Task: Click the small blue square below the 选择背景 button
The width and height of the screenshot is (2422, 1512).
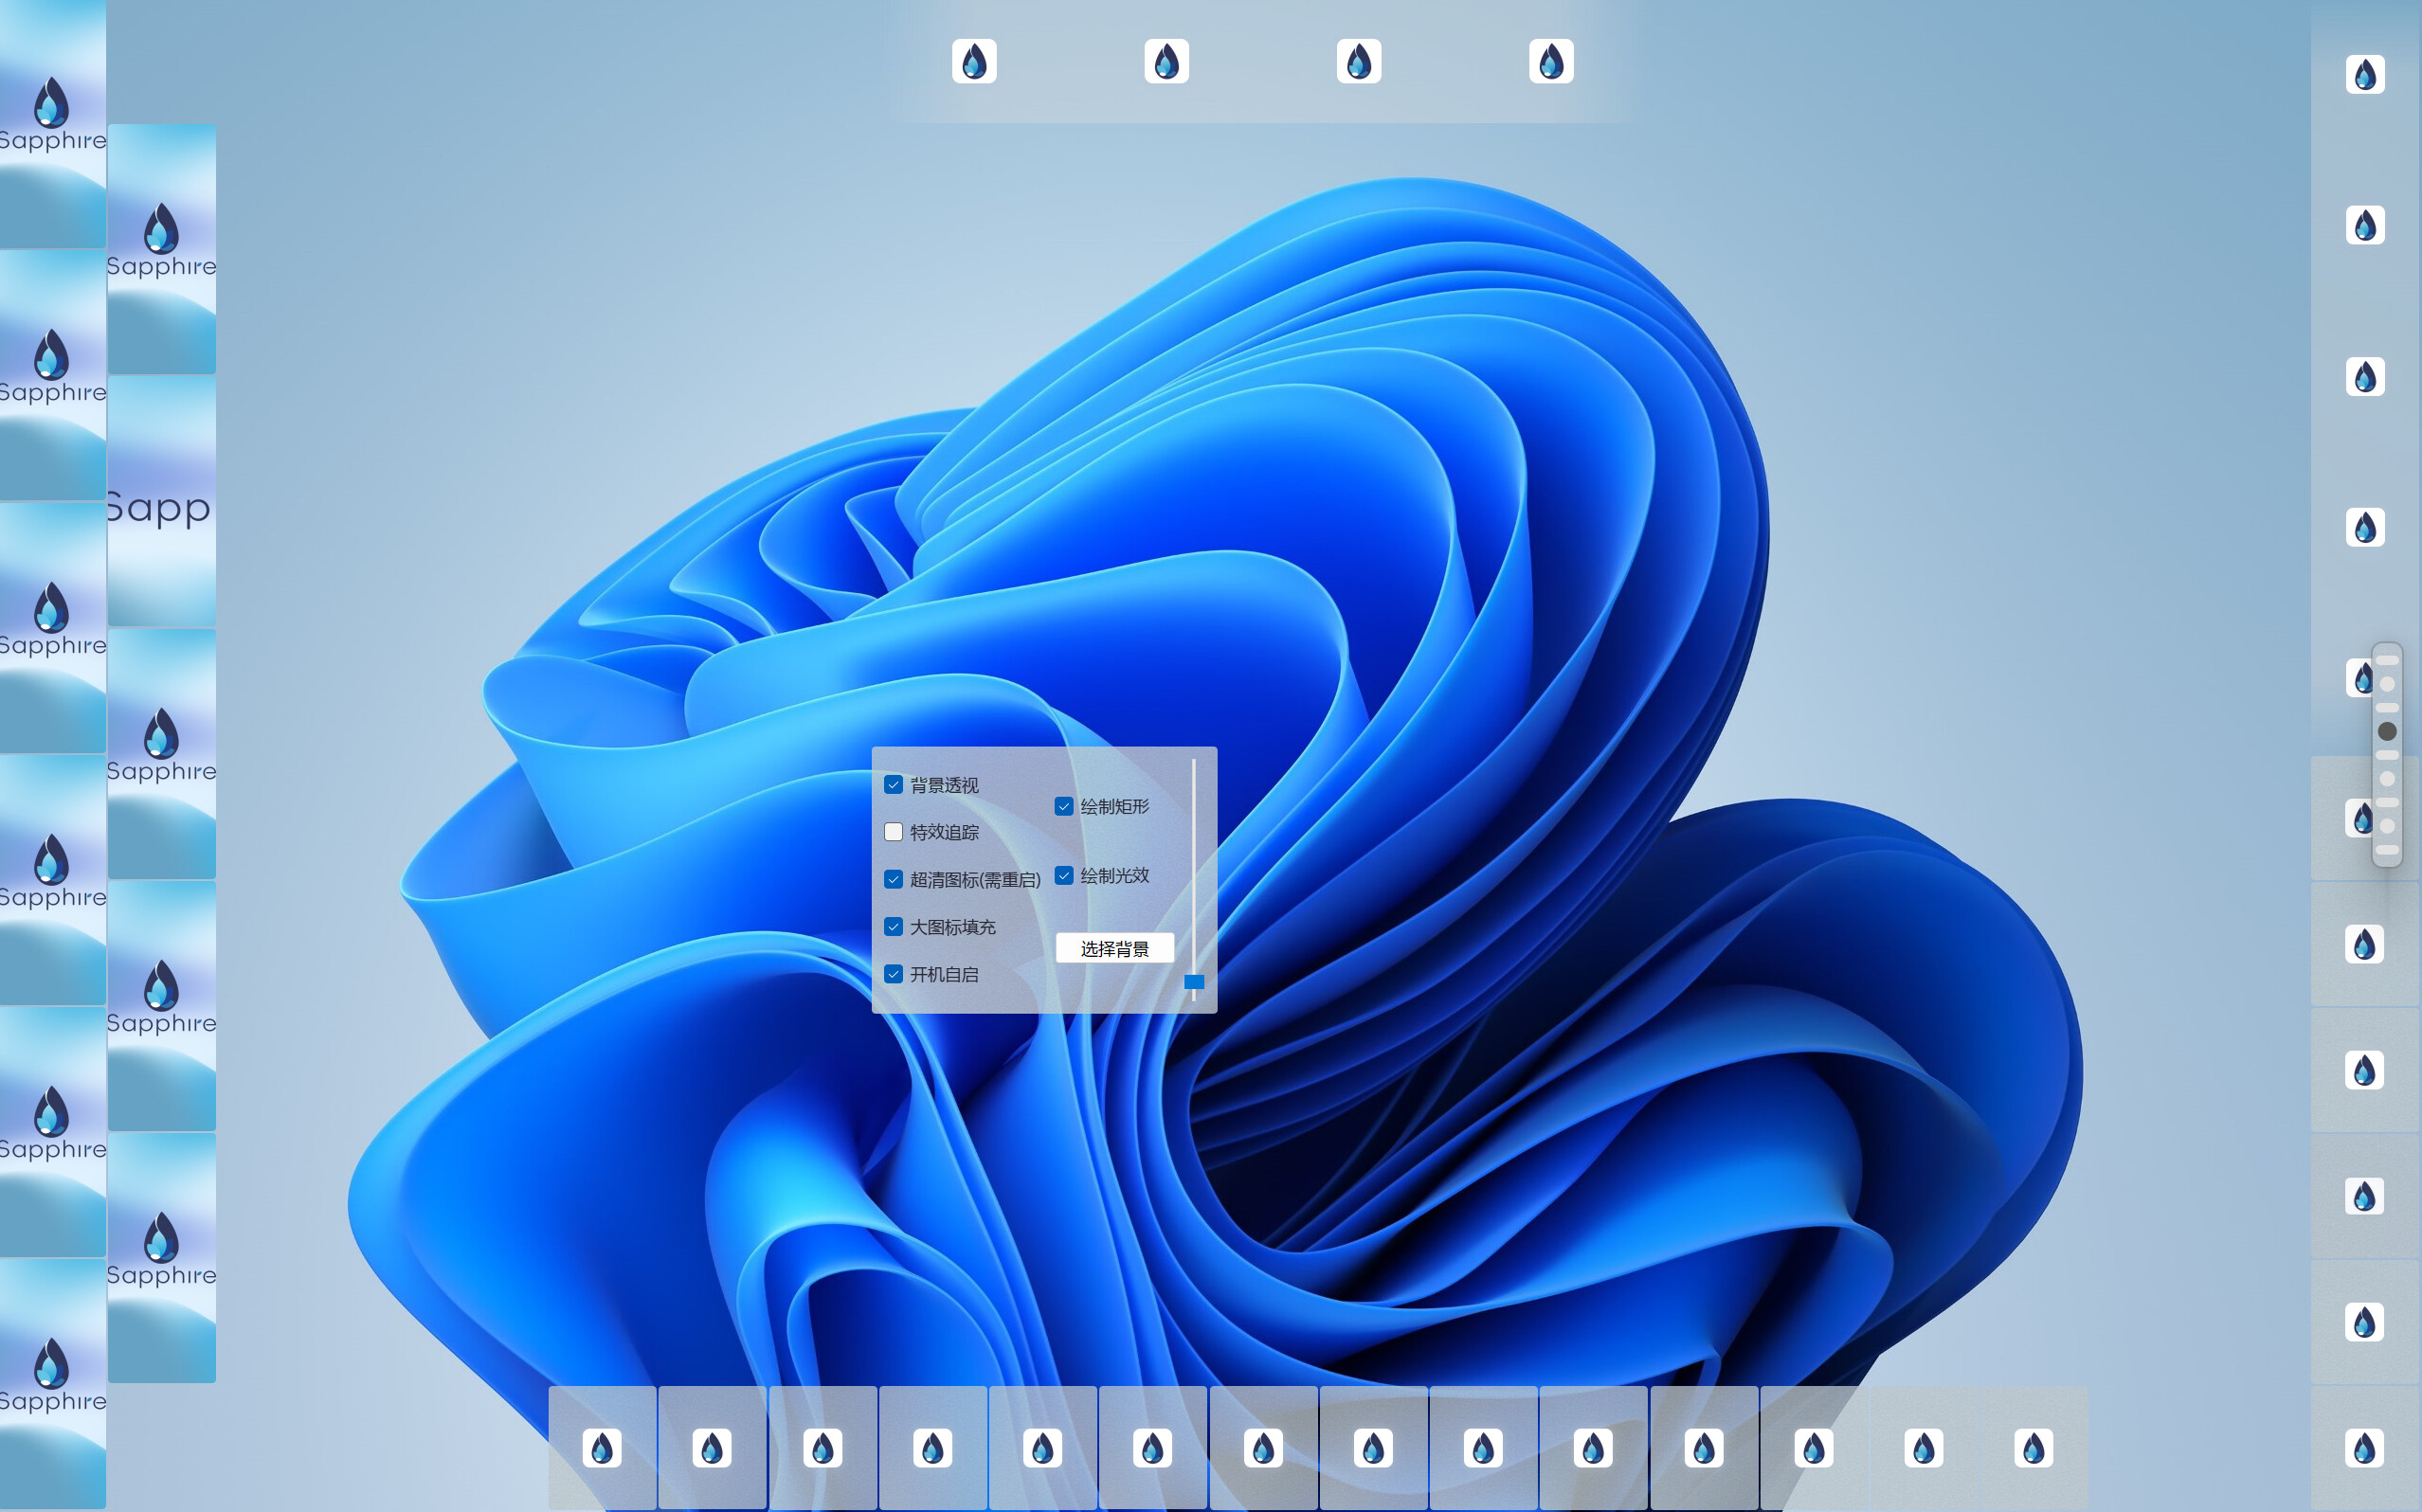Action: [1194, 983]
